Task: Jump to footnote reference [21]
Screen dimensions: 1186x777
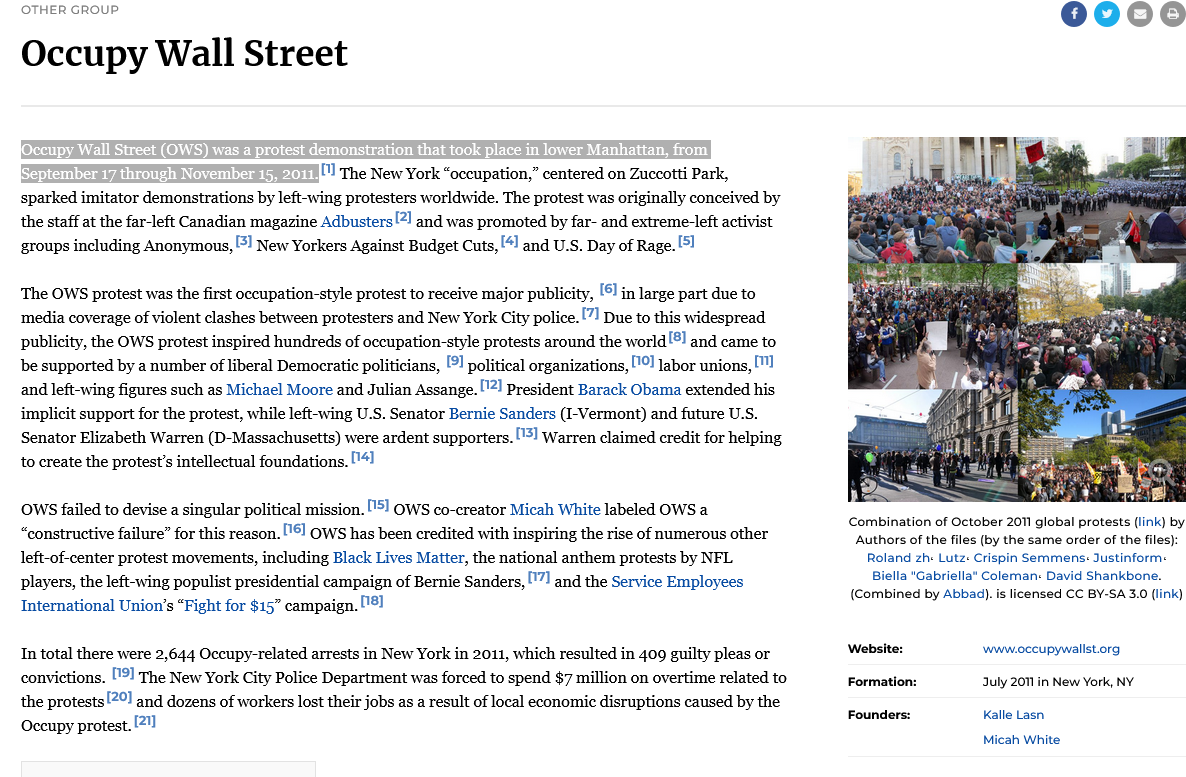Action: (x=144, y=722)
